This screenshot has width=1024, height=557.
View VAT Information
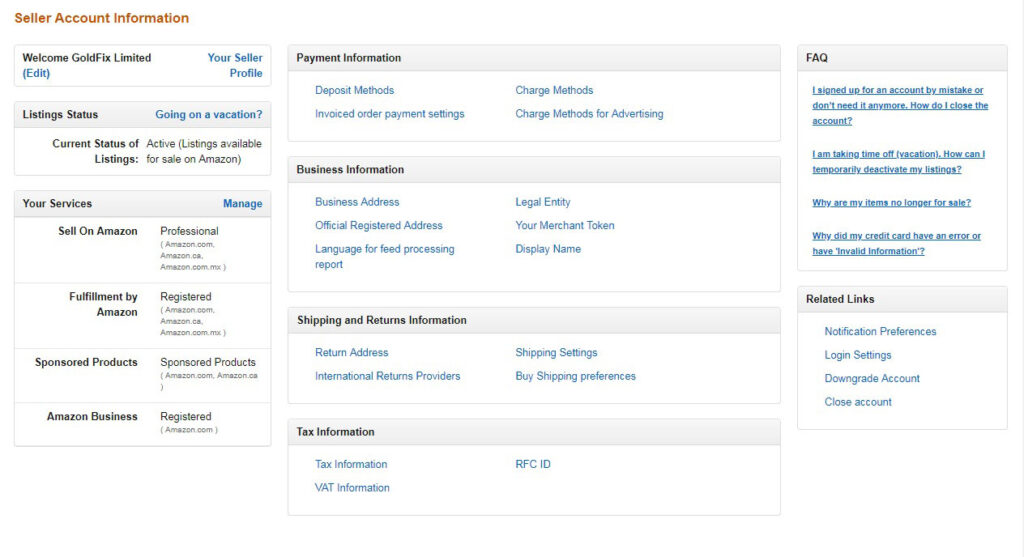pyautogui.click(x=352, y=488)
